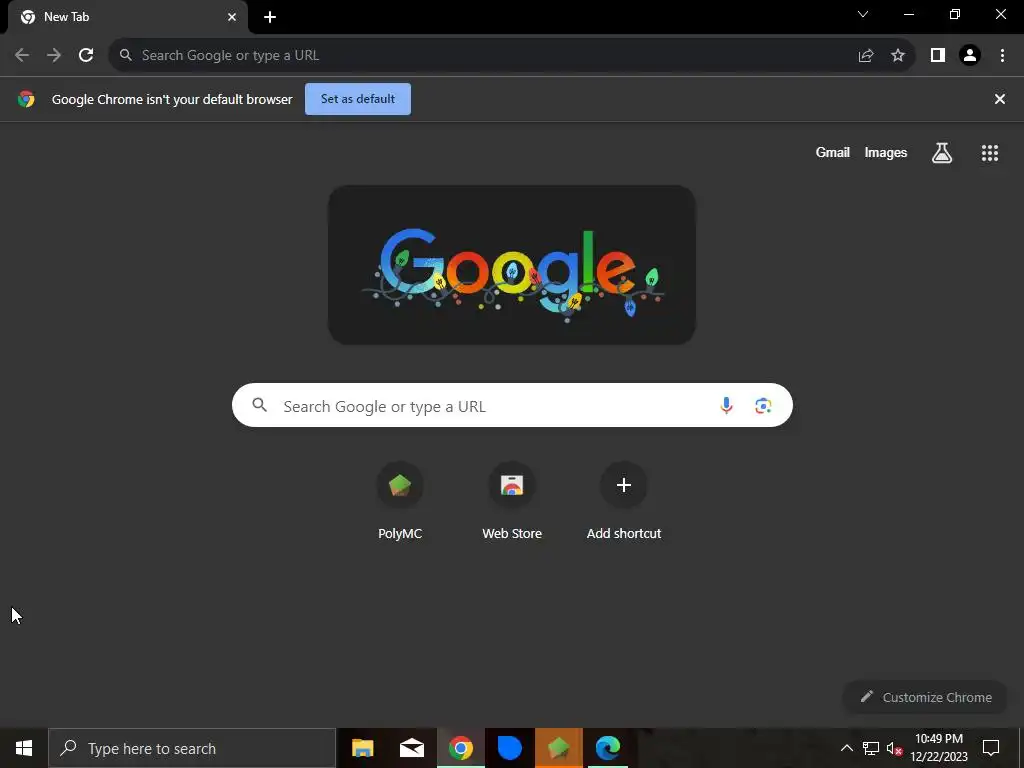Open the network status tray icon
The image size is (1024, 768).
[871, 748]
